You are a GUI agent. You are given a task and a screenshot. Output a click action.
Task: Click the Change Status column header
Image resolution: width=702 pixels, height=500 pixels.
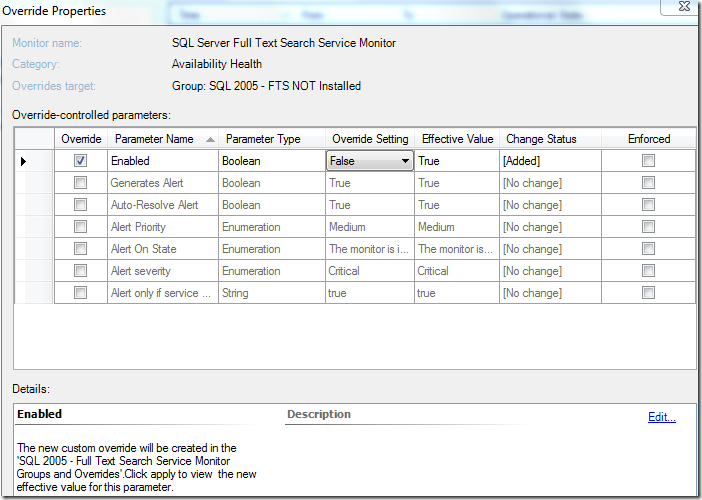pyautogui.click(x=550, y=139)
